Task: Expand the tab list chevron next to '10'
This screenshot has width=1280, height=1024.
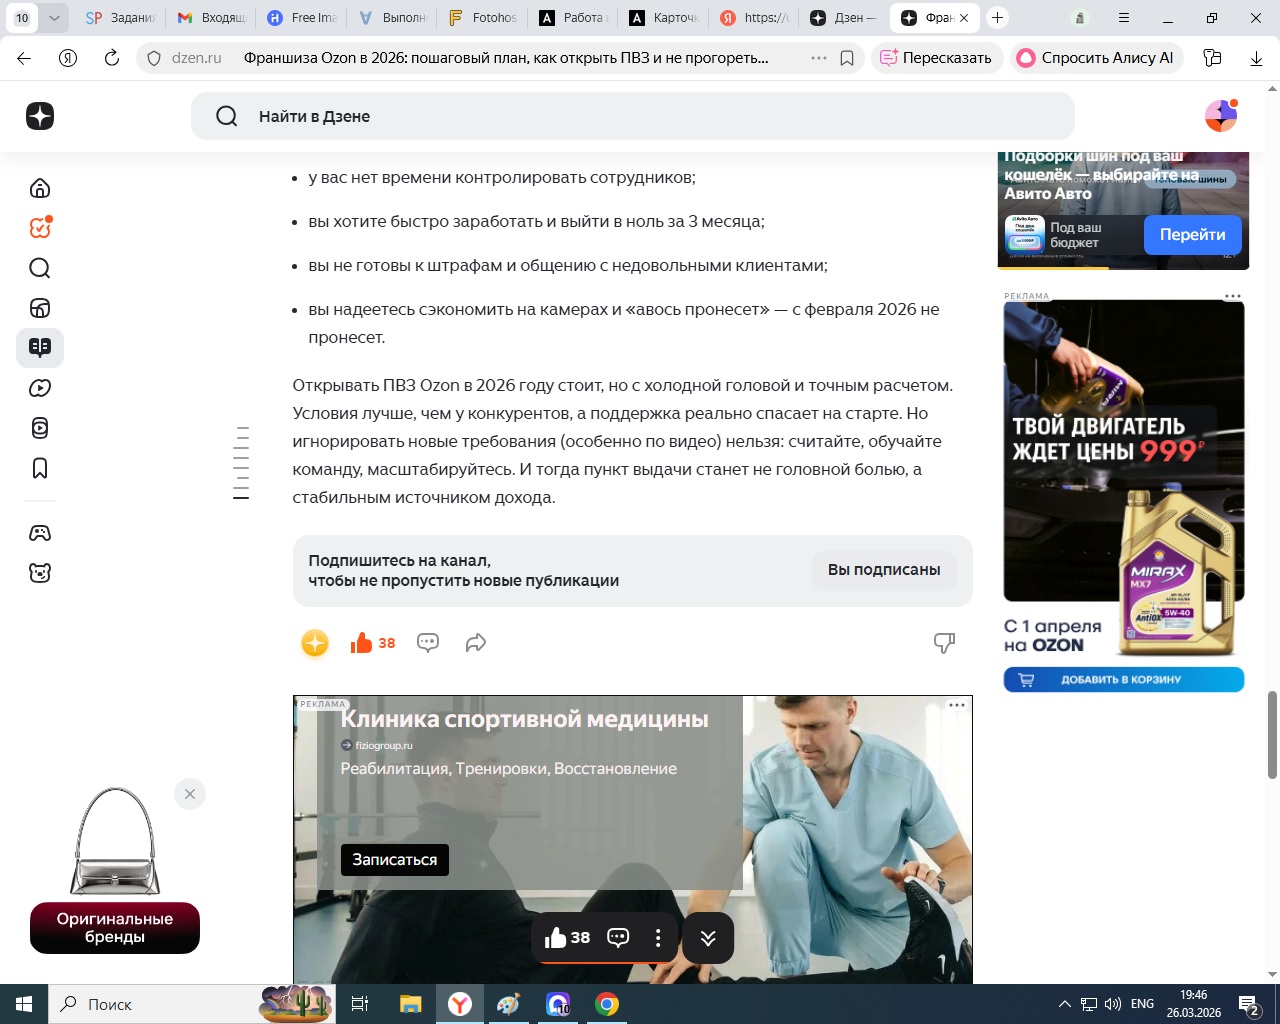Action: [54, 18]
